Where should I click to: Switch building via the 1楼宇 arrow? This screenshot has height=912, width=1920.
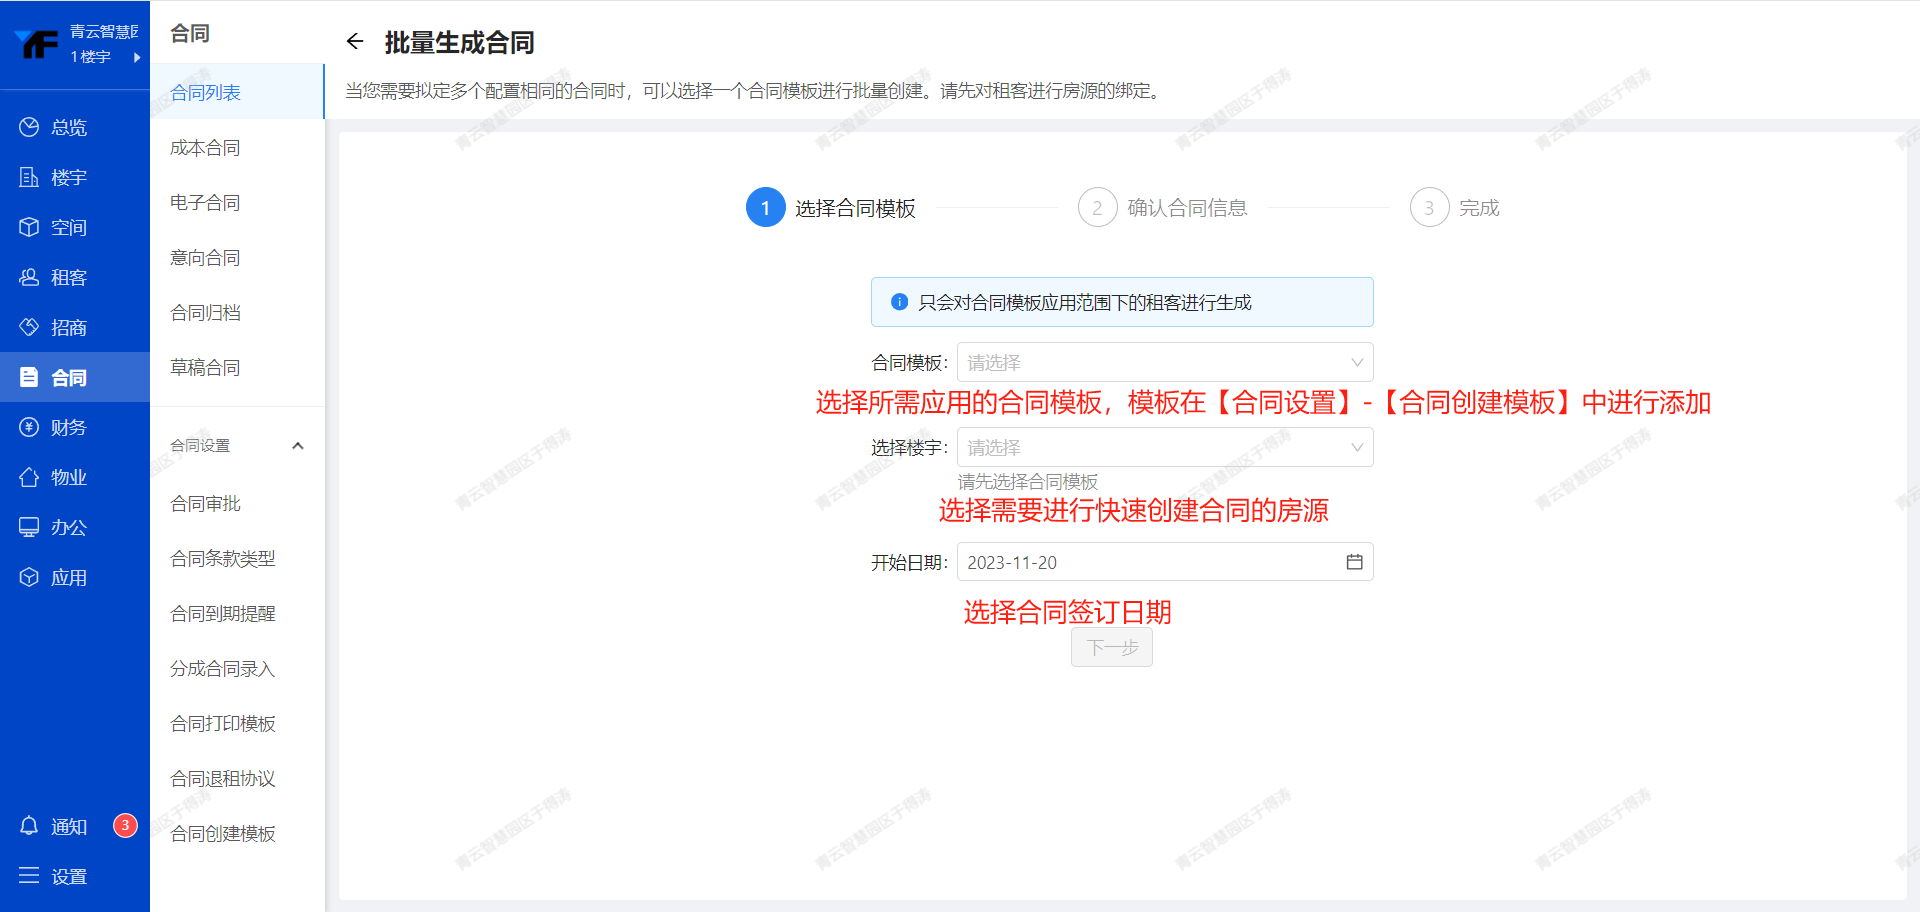click(x=137, y=57)
